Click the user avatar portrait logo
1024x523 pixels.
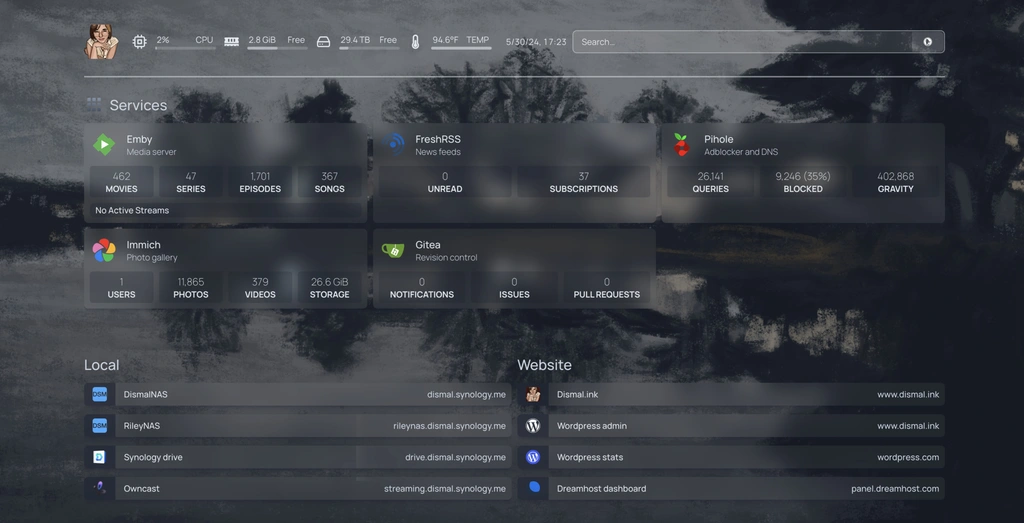click(x=101, y=42)
